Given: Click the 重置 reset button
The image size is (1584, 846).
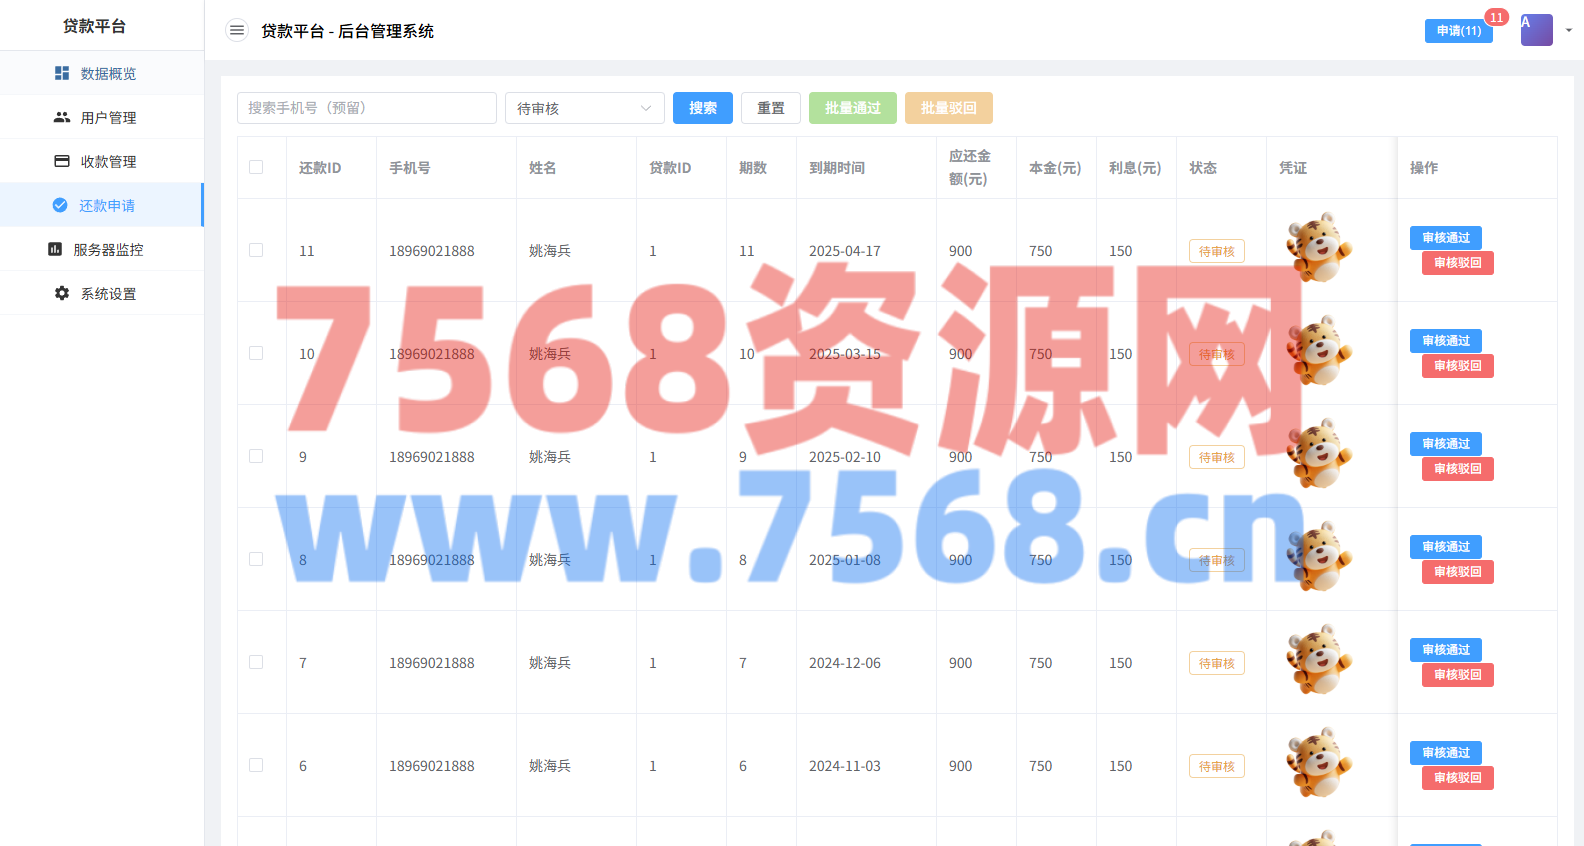Looking at the screenshot, I should coord(770,108).
